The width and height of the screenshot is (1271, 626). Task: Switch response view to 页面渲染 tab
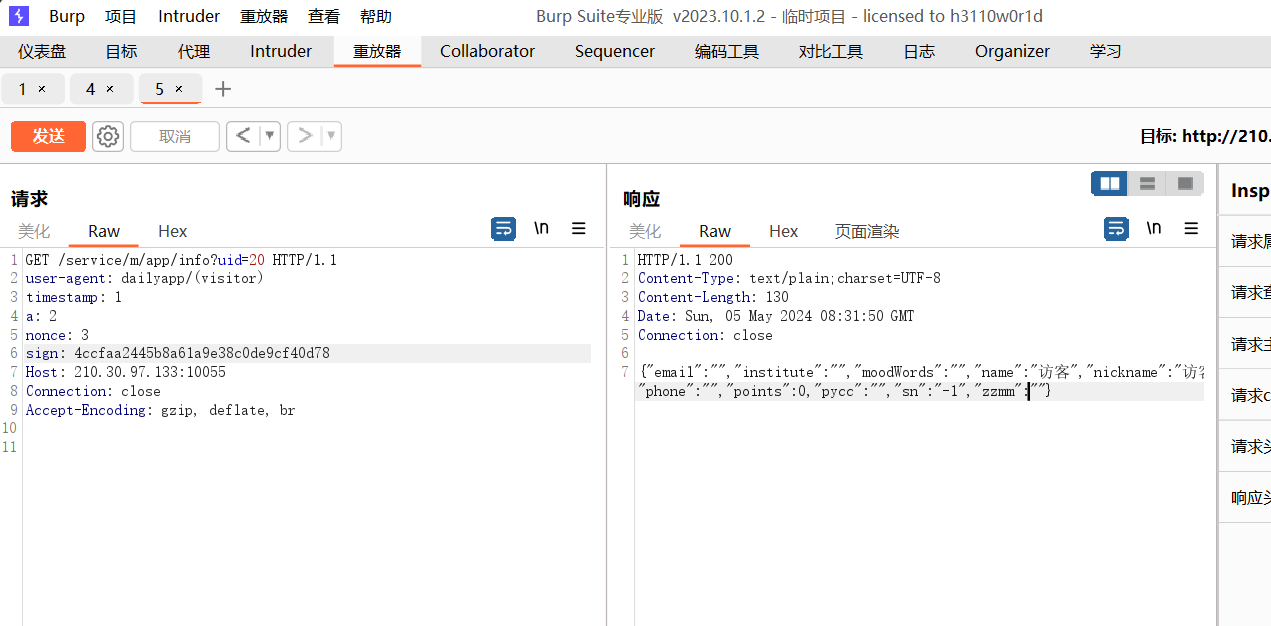(x=867, y=231)
